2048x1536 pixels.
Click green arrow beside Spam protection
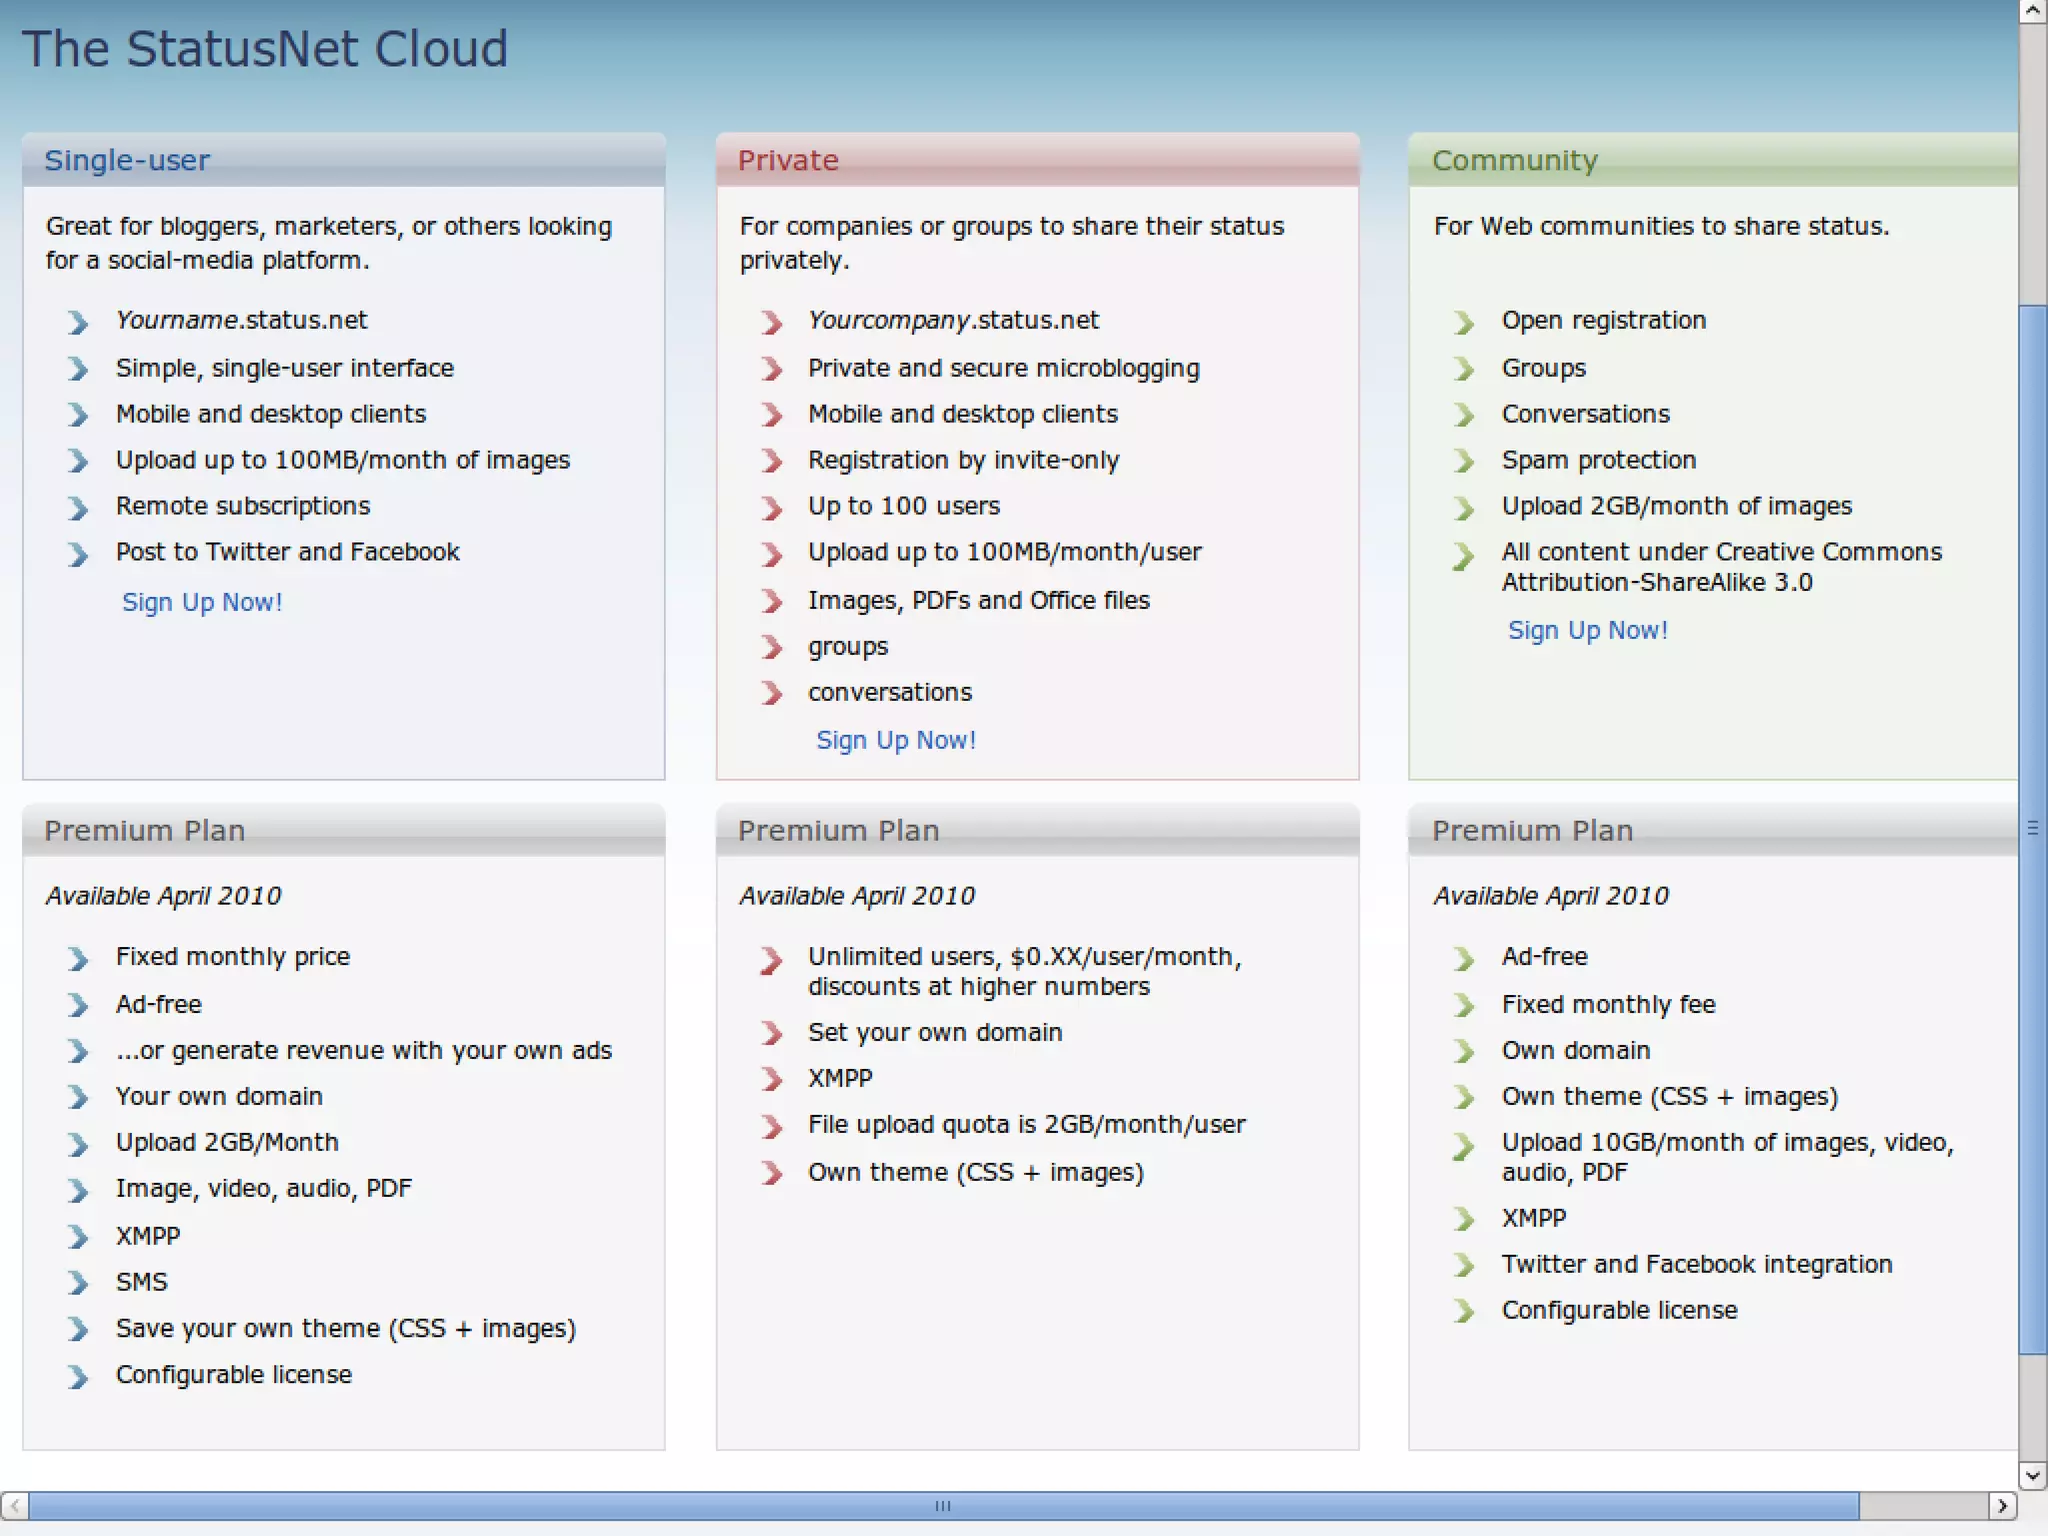coord(1464,461)
